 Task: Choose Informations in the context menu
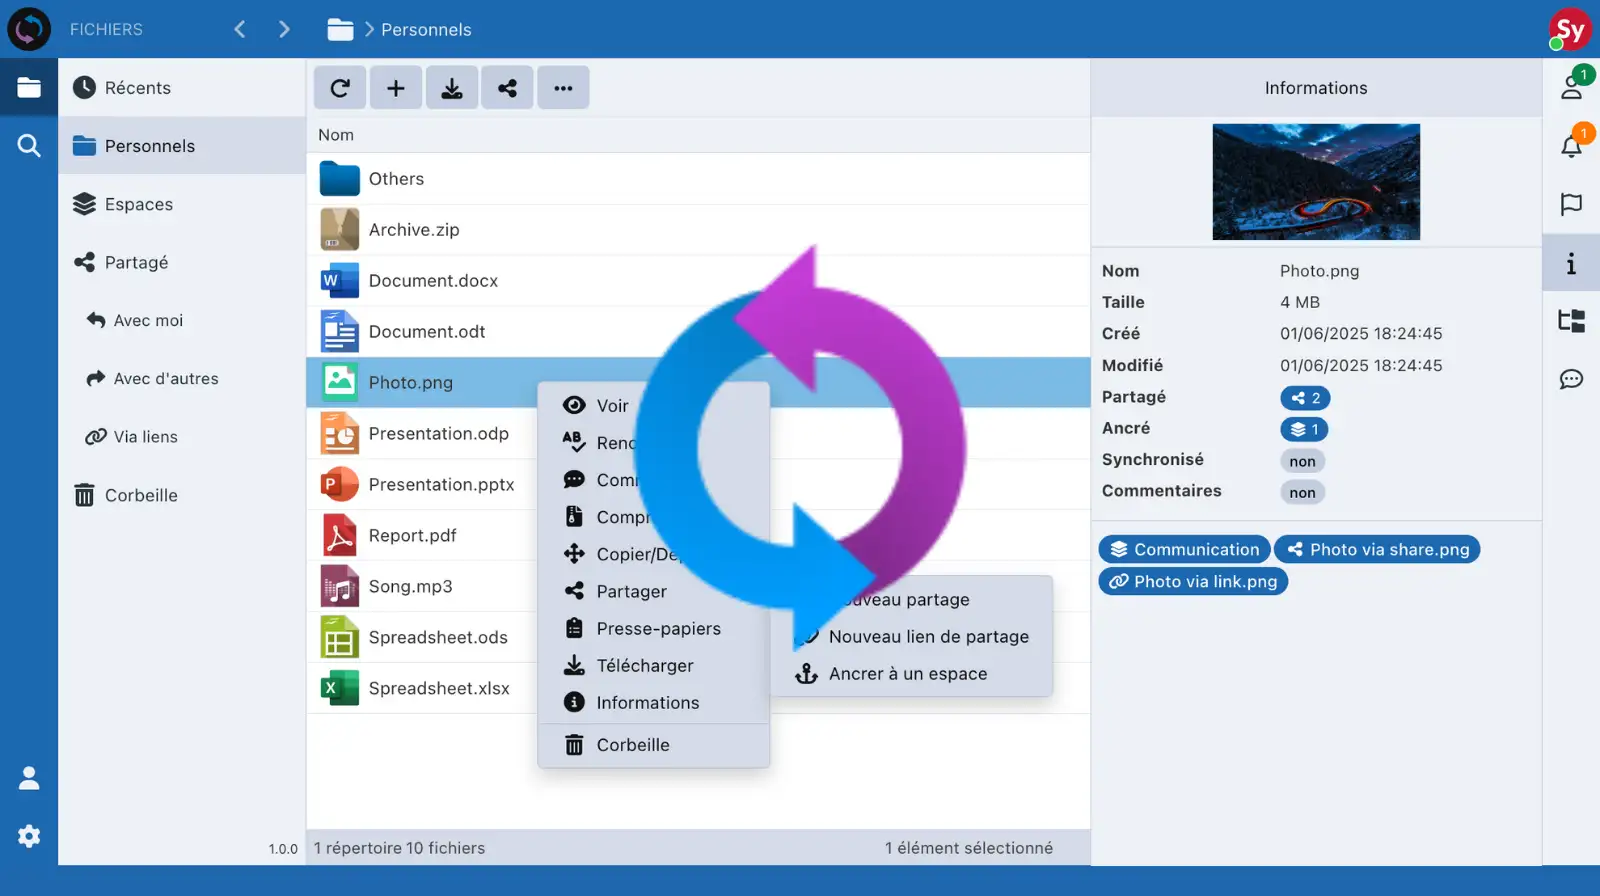coord(653,702)
